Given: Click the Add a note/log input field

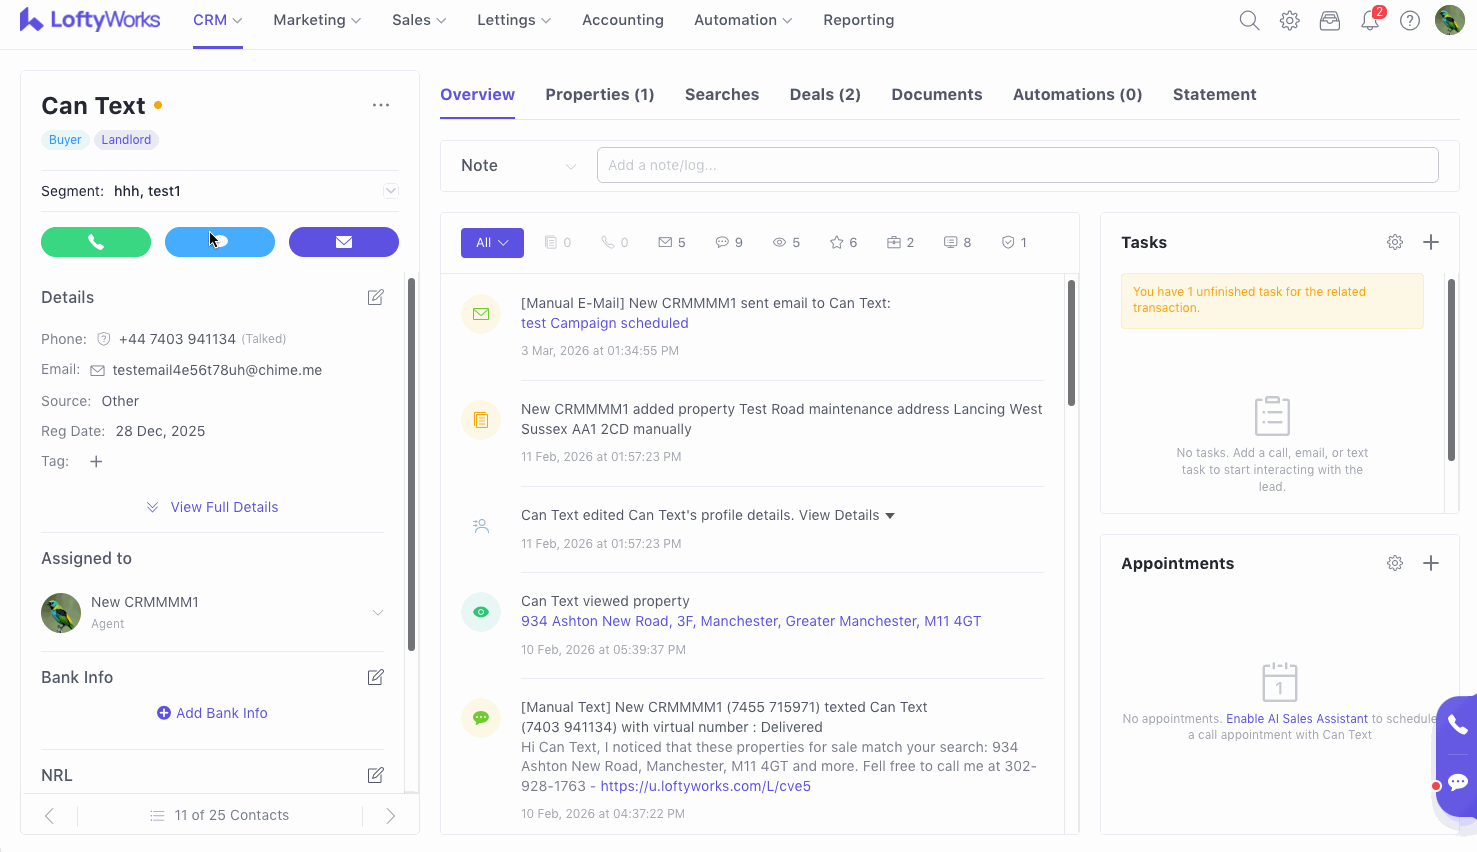Looking at the screenshot, I should pyautogui.click(x=1017, y=165).
